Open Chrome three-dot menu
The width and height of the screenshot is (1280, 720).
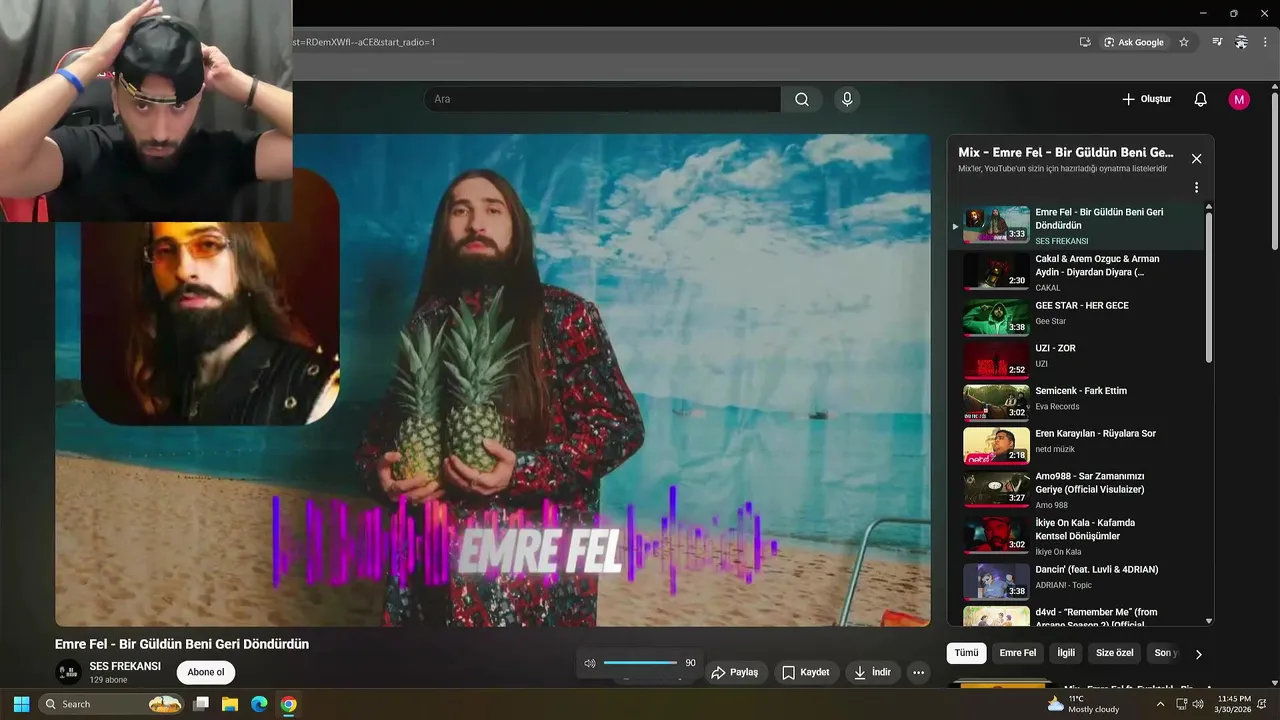pos(1265,42)
